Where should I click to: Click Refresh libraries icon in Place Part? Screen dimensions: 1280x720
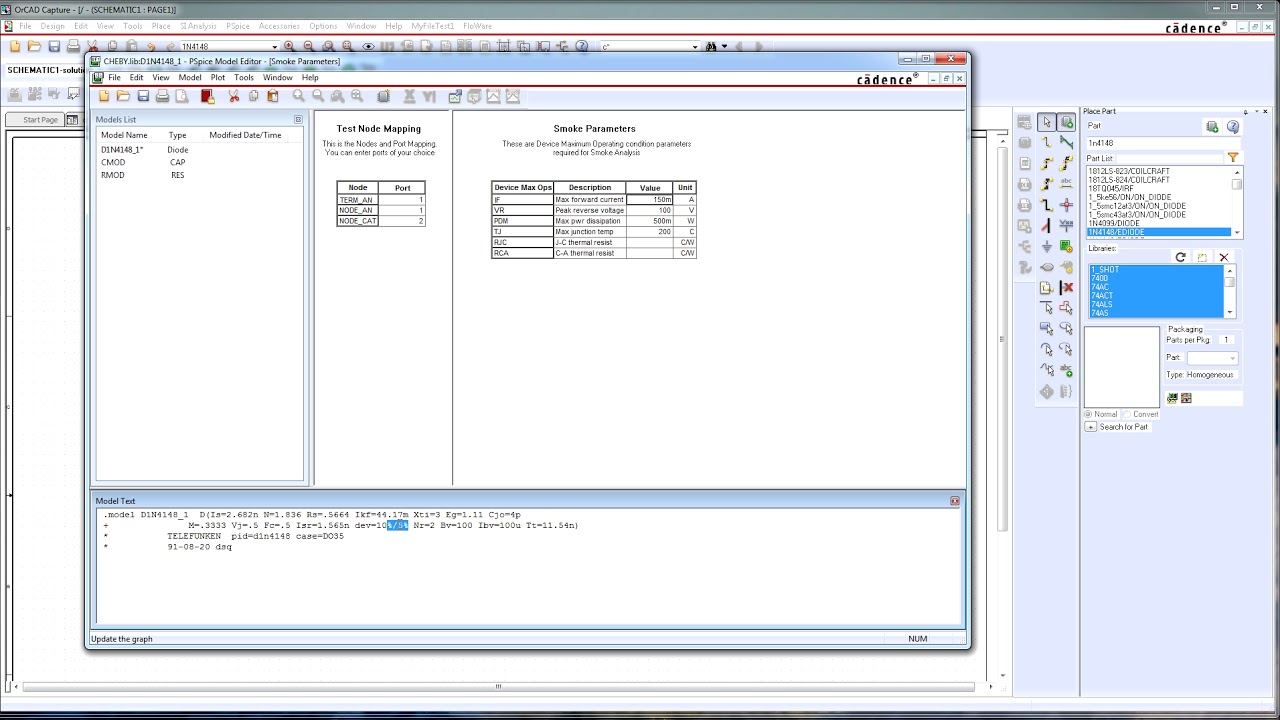pyautogui.click(x=1180, y=257)
